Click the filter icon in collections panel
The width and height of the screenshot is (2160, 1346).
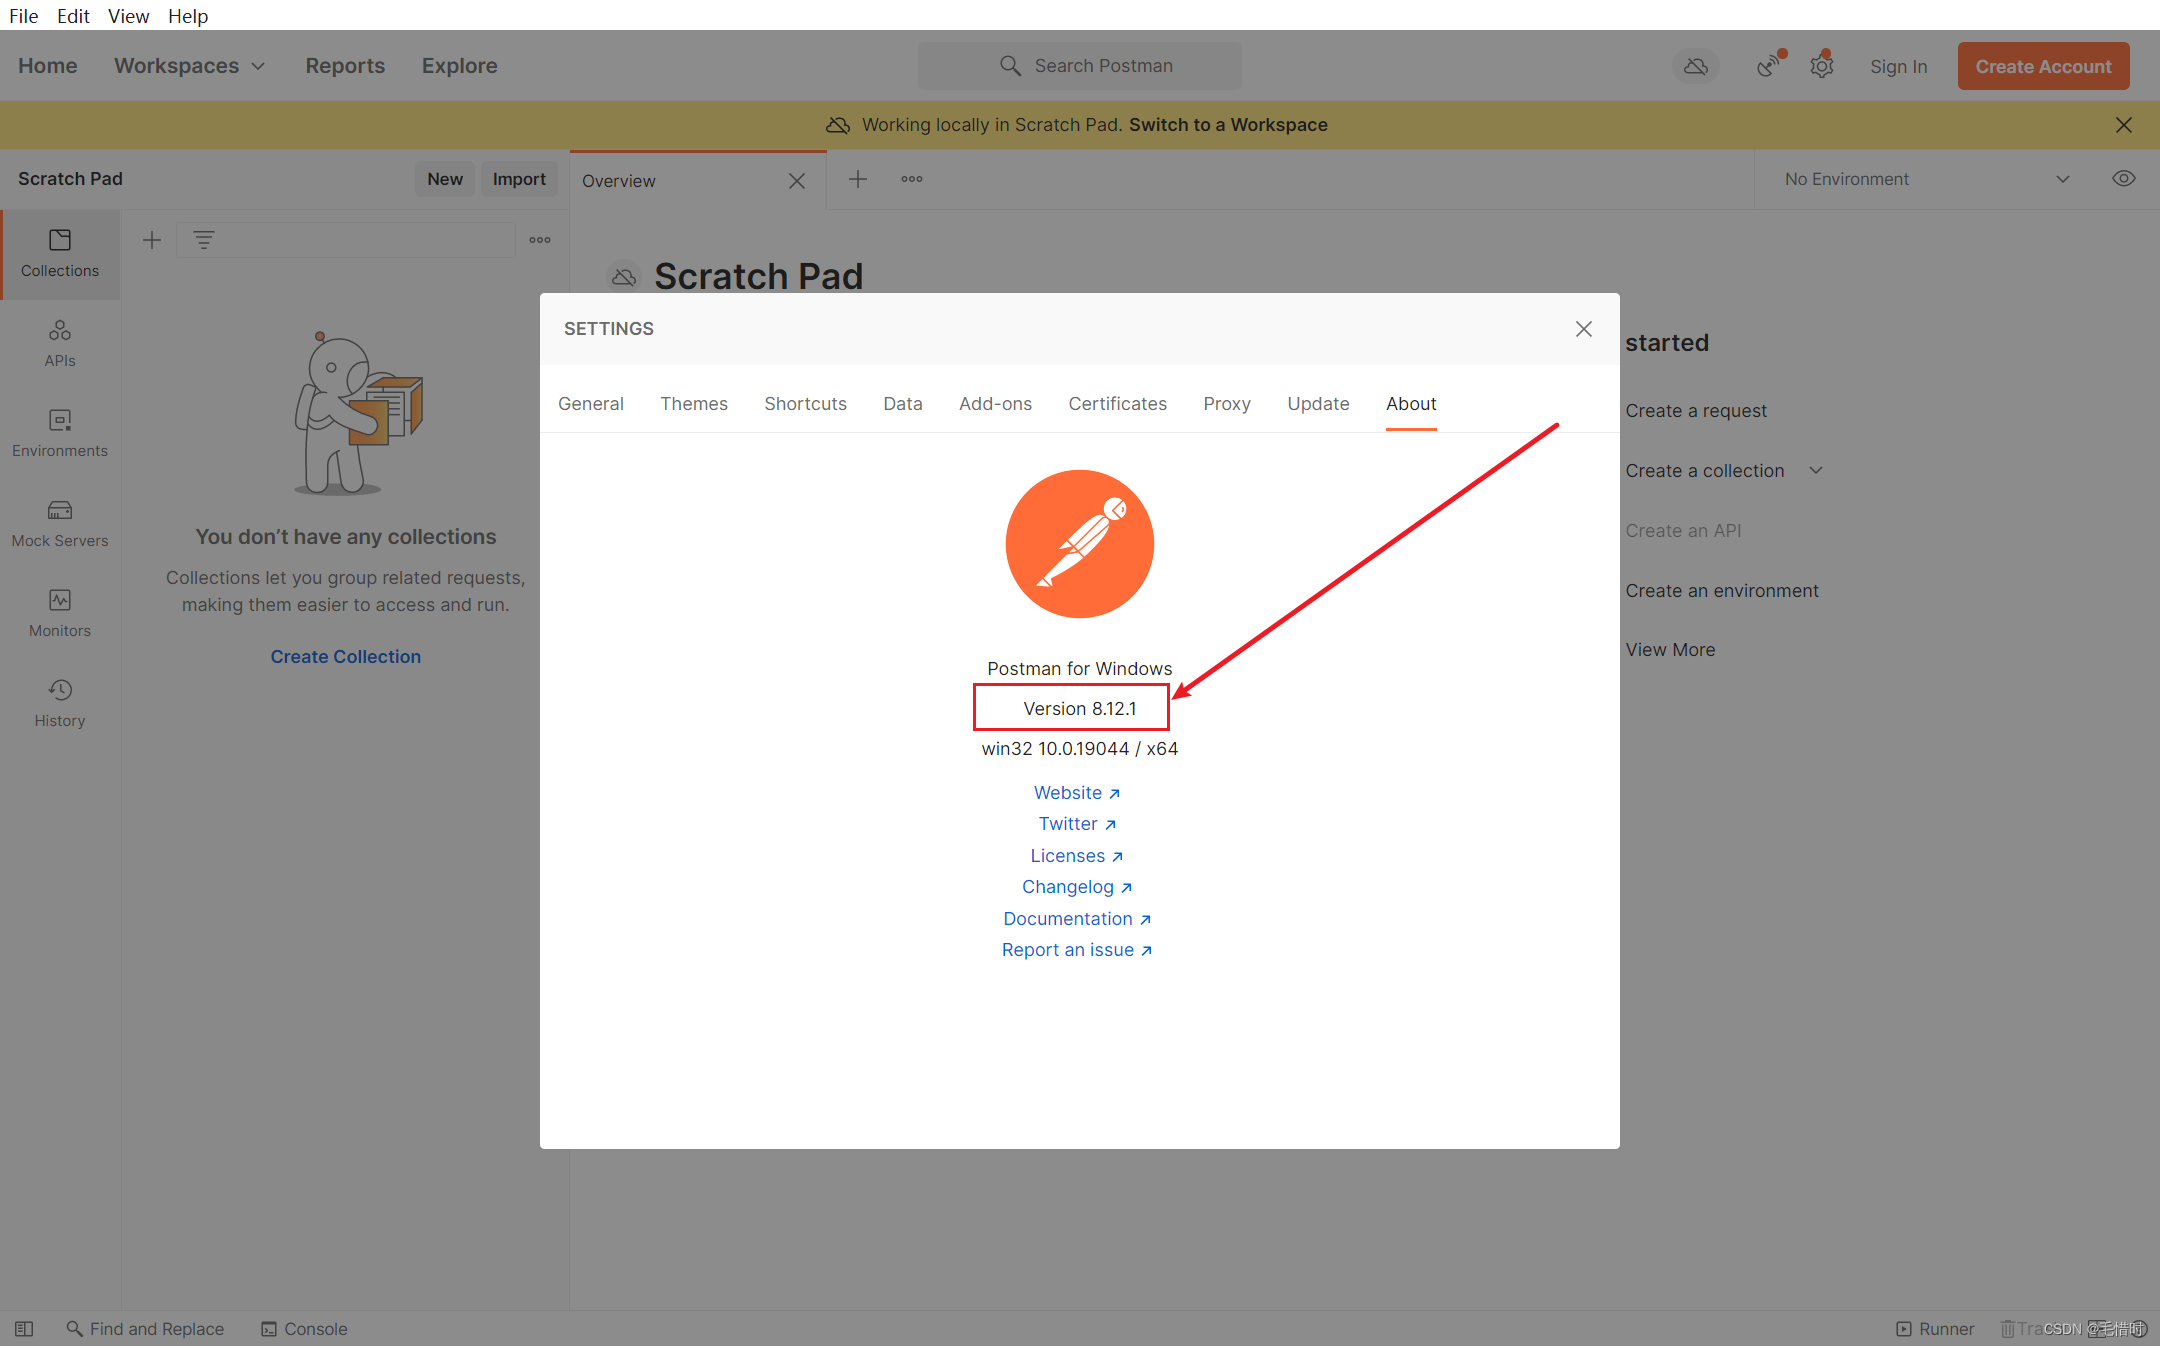tap(204, 240)
